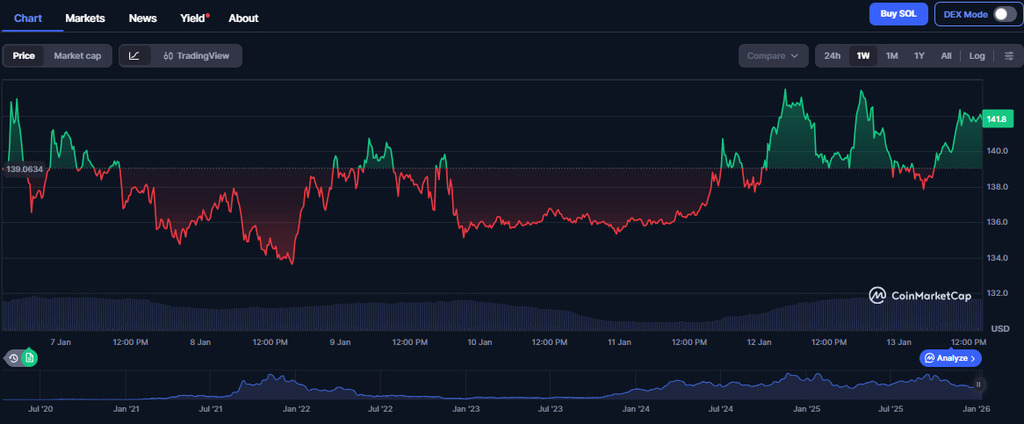Select Price chart view
Image resolution: width=1024 pixels, height=424 pixels.
pos(24,56)
